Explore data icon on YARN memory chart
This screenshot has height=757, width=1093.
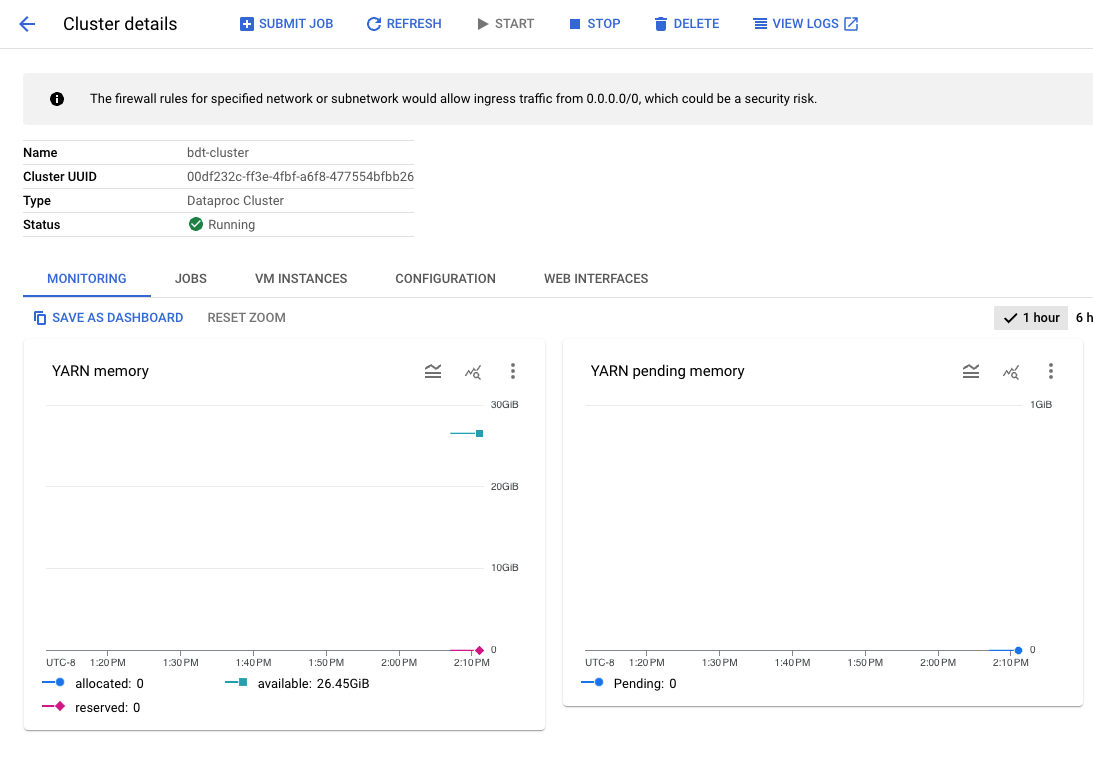473,372
